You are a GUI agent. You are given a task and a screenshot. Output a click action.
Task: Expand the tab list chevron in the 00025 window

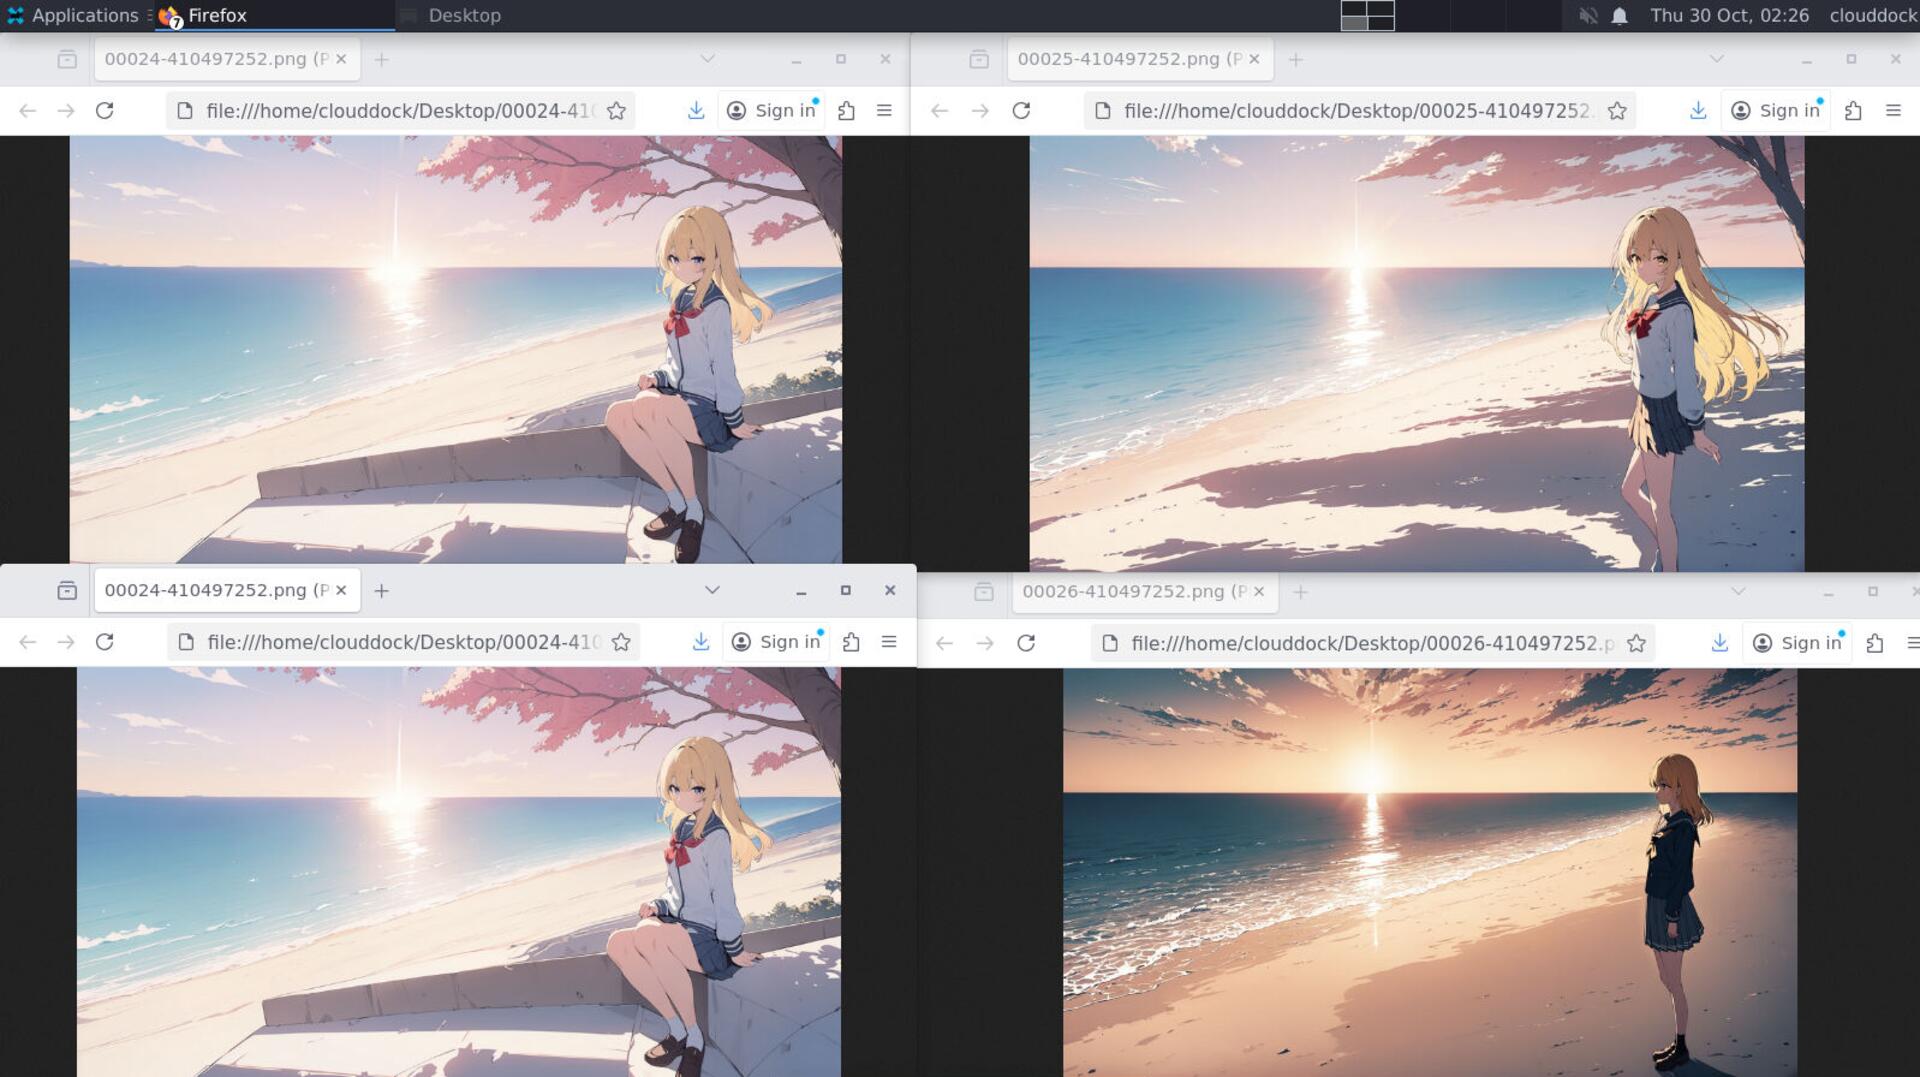(x=1717, y=59)
